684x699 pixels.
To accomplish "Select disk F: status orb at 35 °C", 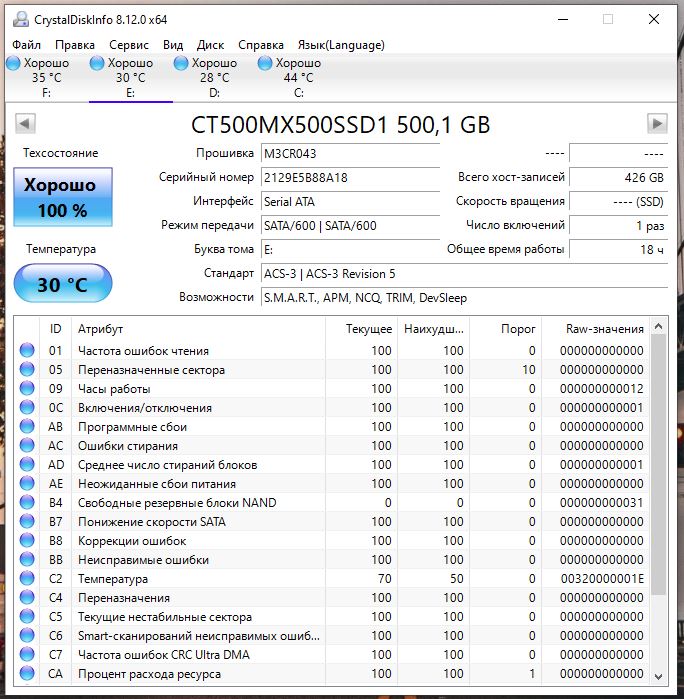I will (13, 63).
